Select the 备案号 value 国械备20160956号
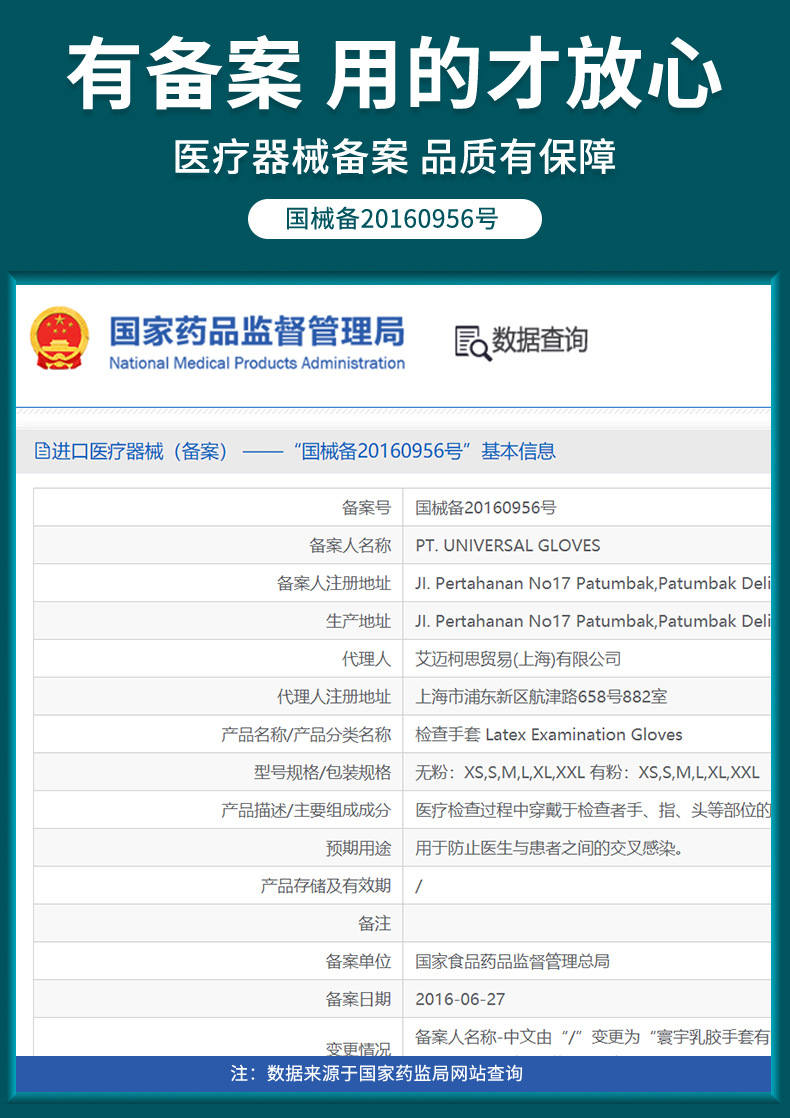790x1118 pixels. coord(486,508)
